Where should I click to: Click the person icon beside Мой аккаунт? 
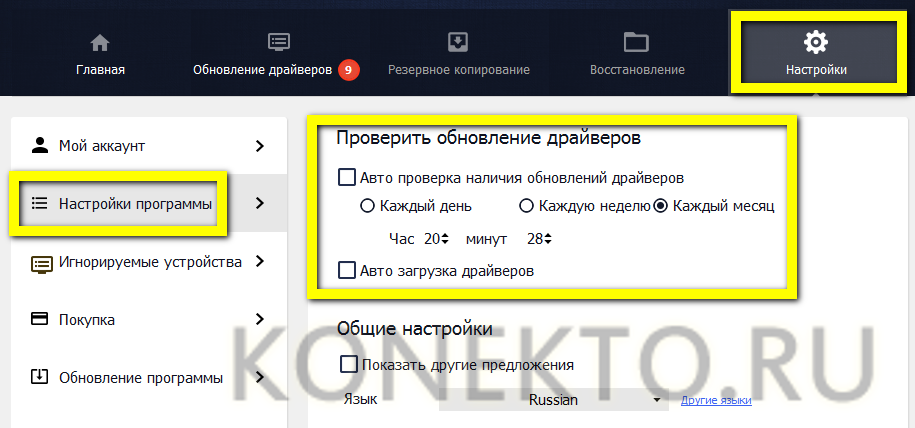click(x=40, y=145)
